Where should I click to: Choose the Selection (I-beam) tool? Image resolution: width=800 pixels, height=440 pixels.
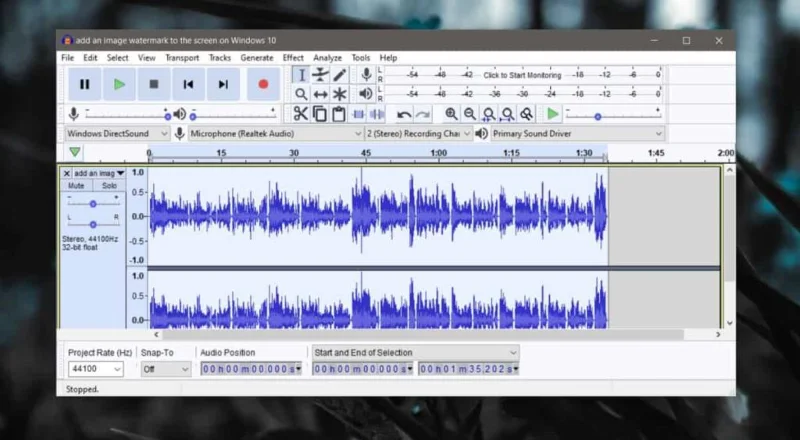[x=301, y=75]
